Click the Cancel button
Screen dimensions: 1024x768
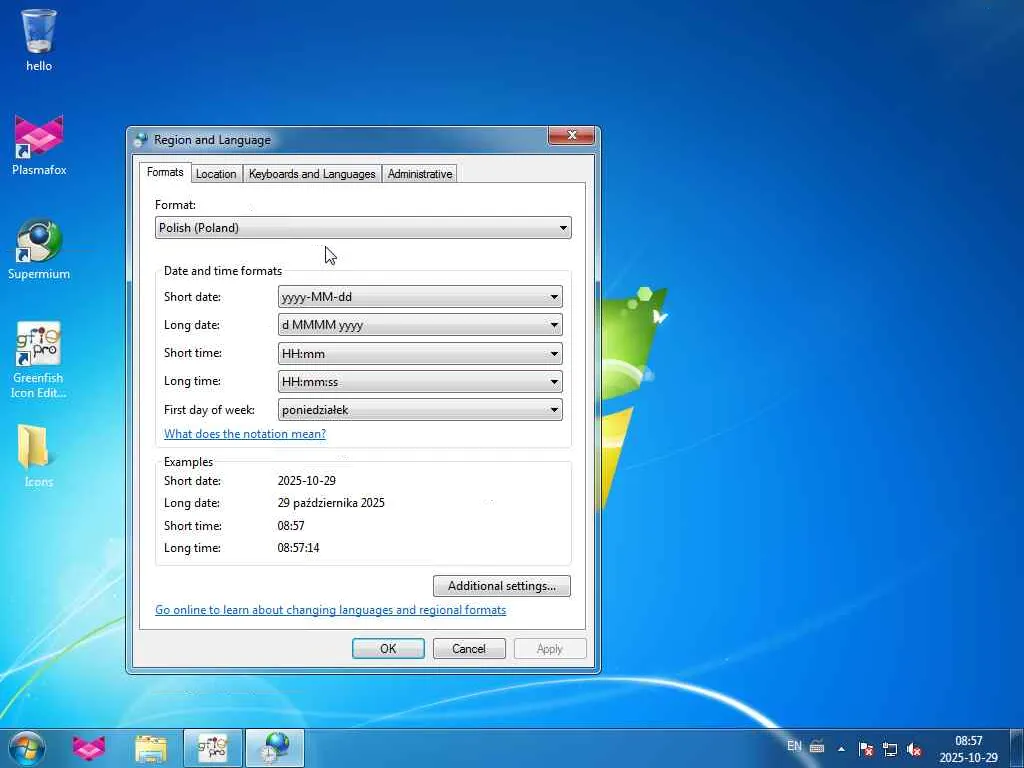click(x=469, y=648)
